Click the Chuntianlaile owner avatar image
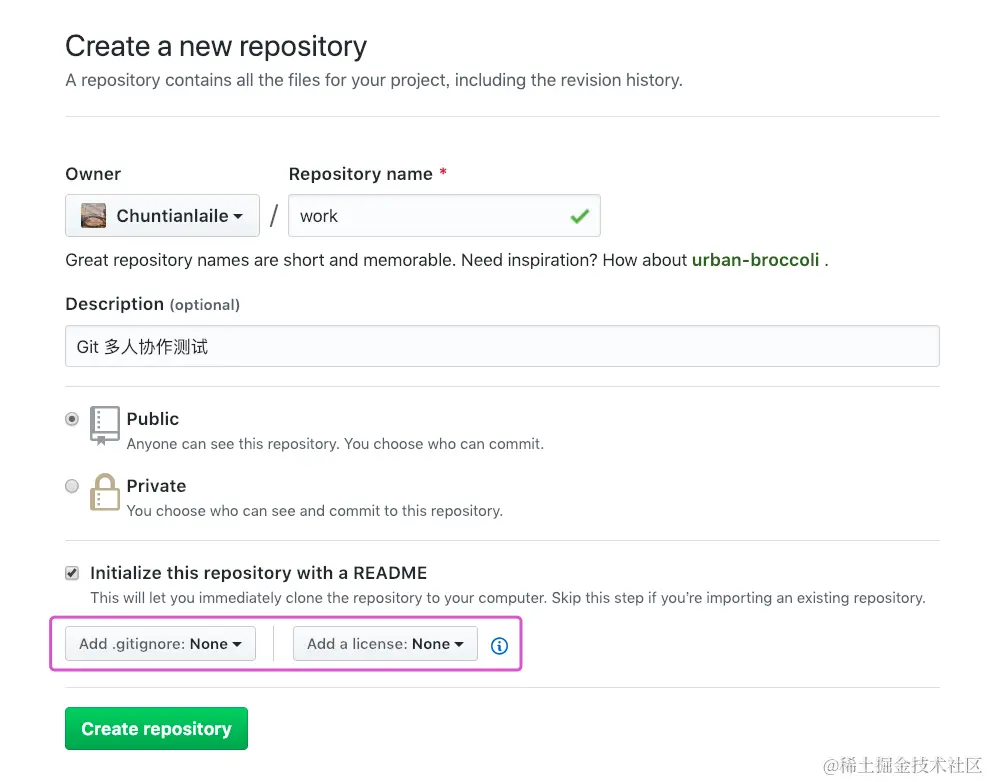This screenshot has height=782, width=989. point(93,216)
